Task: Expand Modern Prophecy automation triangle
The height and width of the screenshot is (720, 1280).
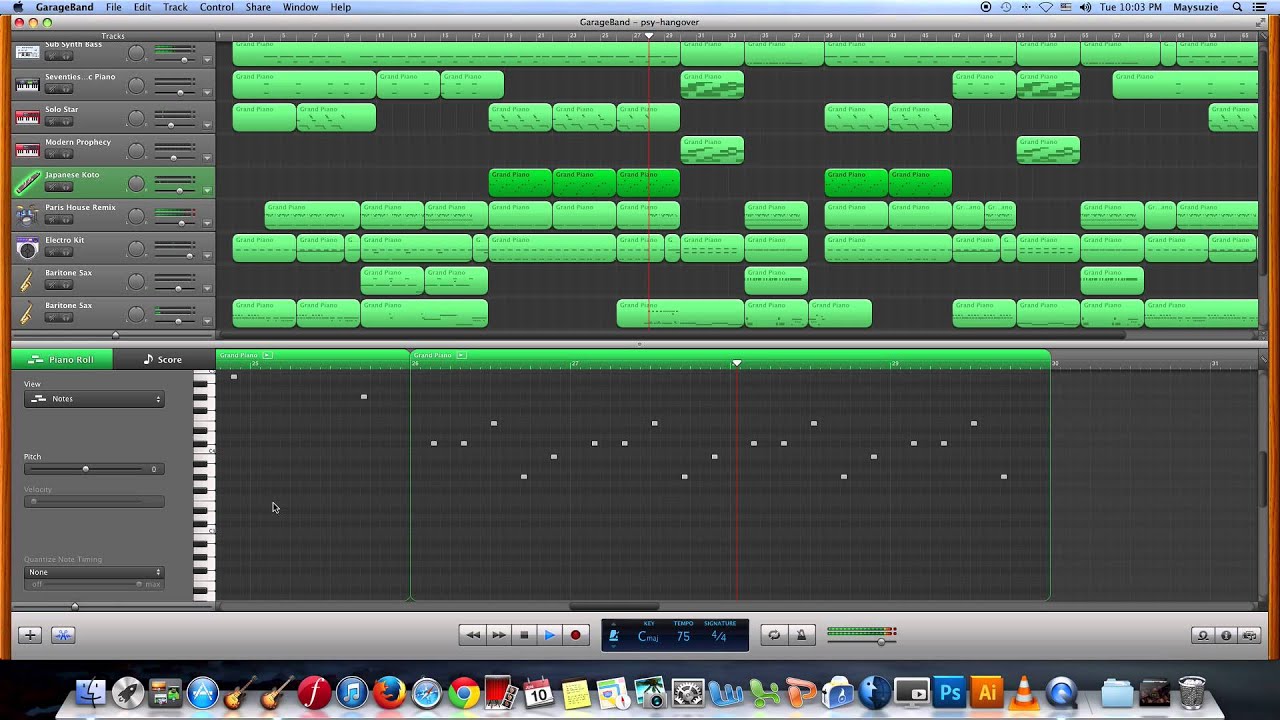Action: (207, 158)
